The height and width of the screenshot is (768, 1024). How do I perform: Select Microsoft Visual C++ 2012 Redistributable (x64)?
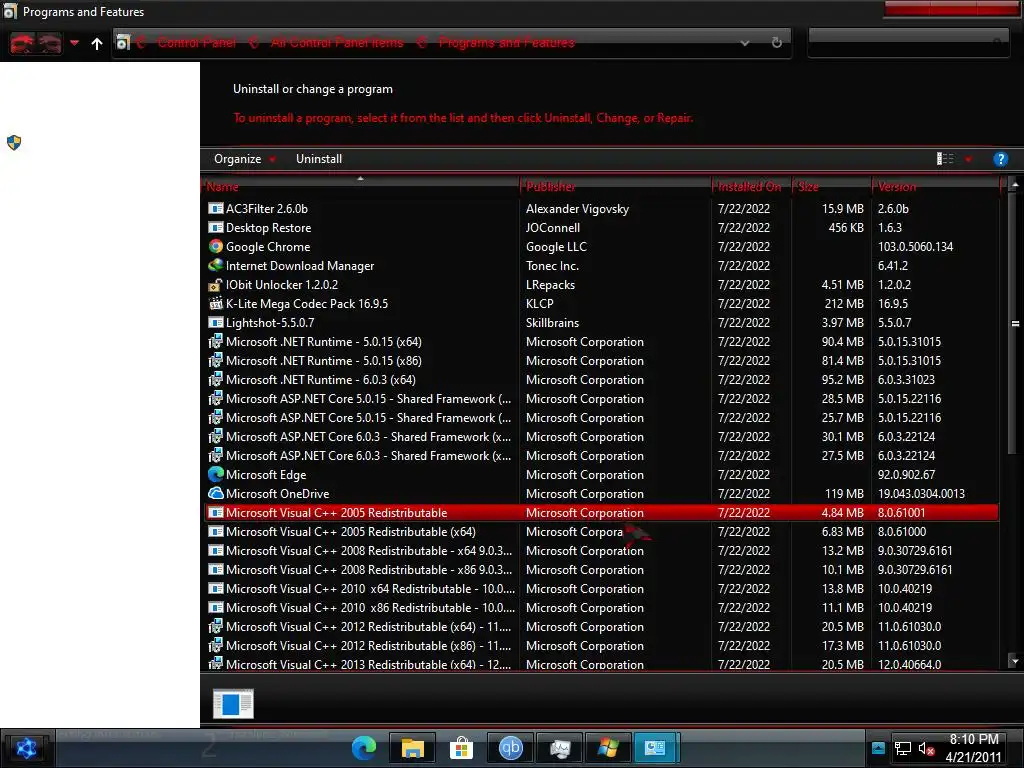click(601, 626)
